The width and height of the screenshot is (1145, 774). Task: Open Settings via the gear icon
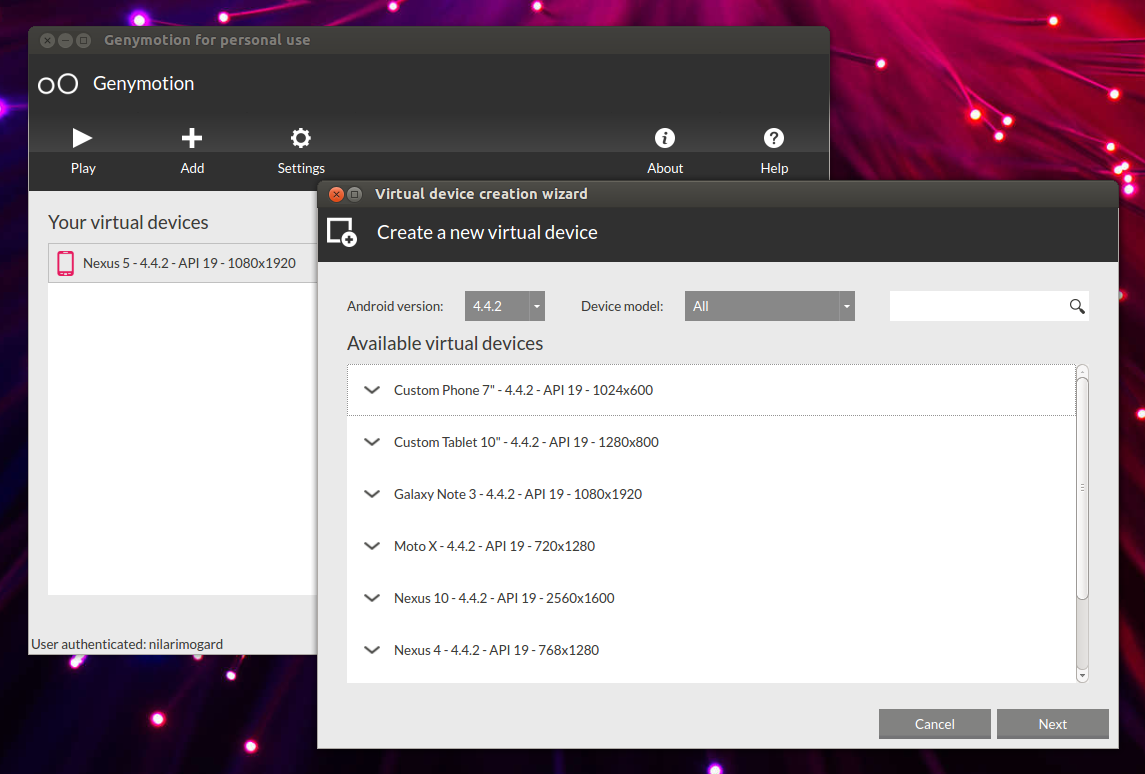pos(301,138)
